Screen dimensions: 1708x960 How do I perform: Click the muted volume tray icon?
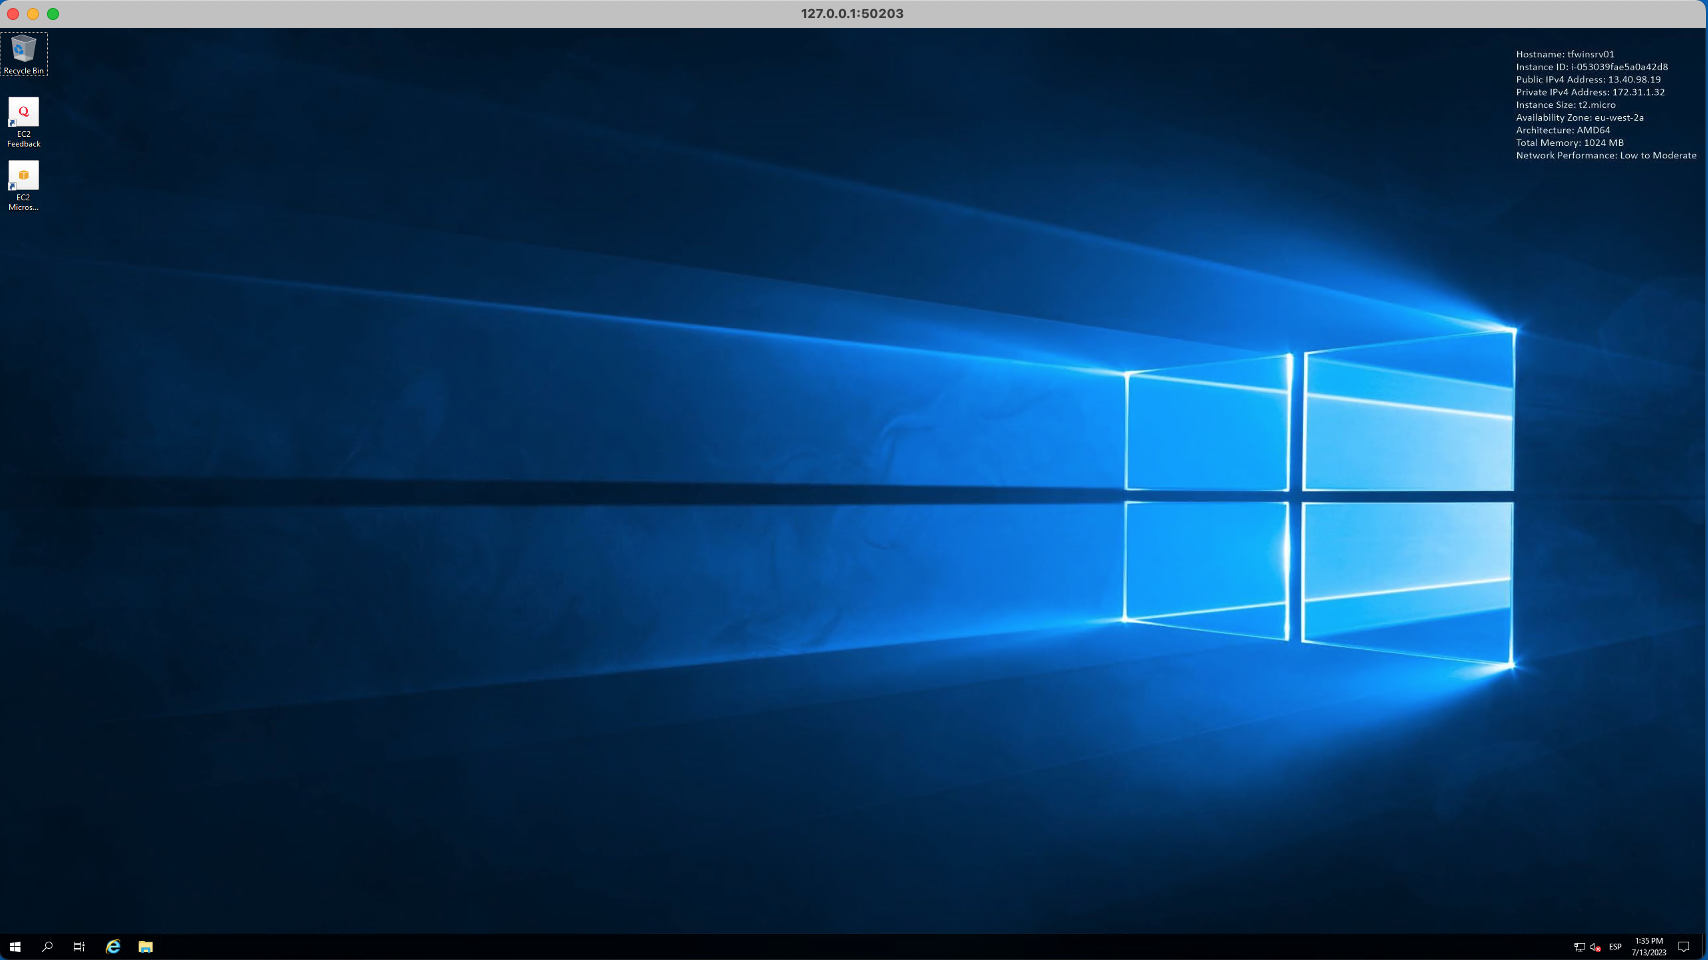tap(1595, 947)
